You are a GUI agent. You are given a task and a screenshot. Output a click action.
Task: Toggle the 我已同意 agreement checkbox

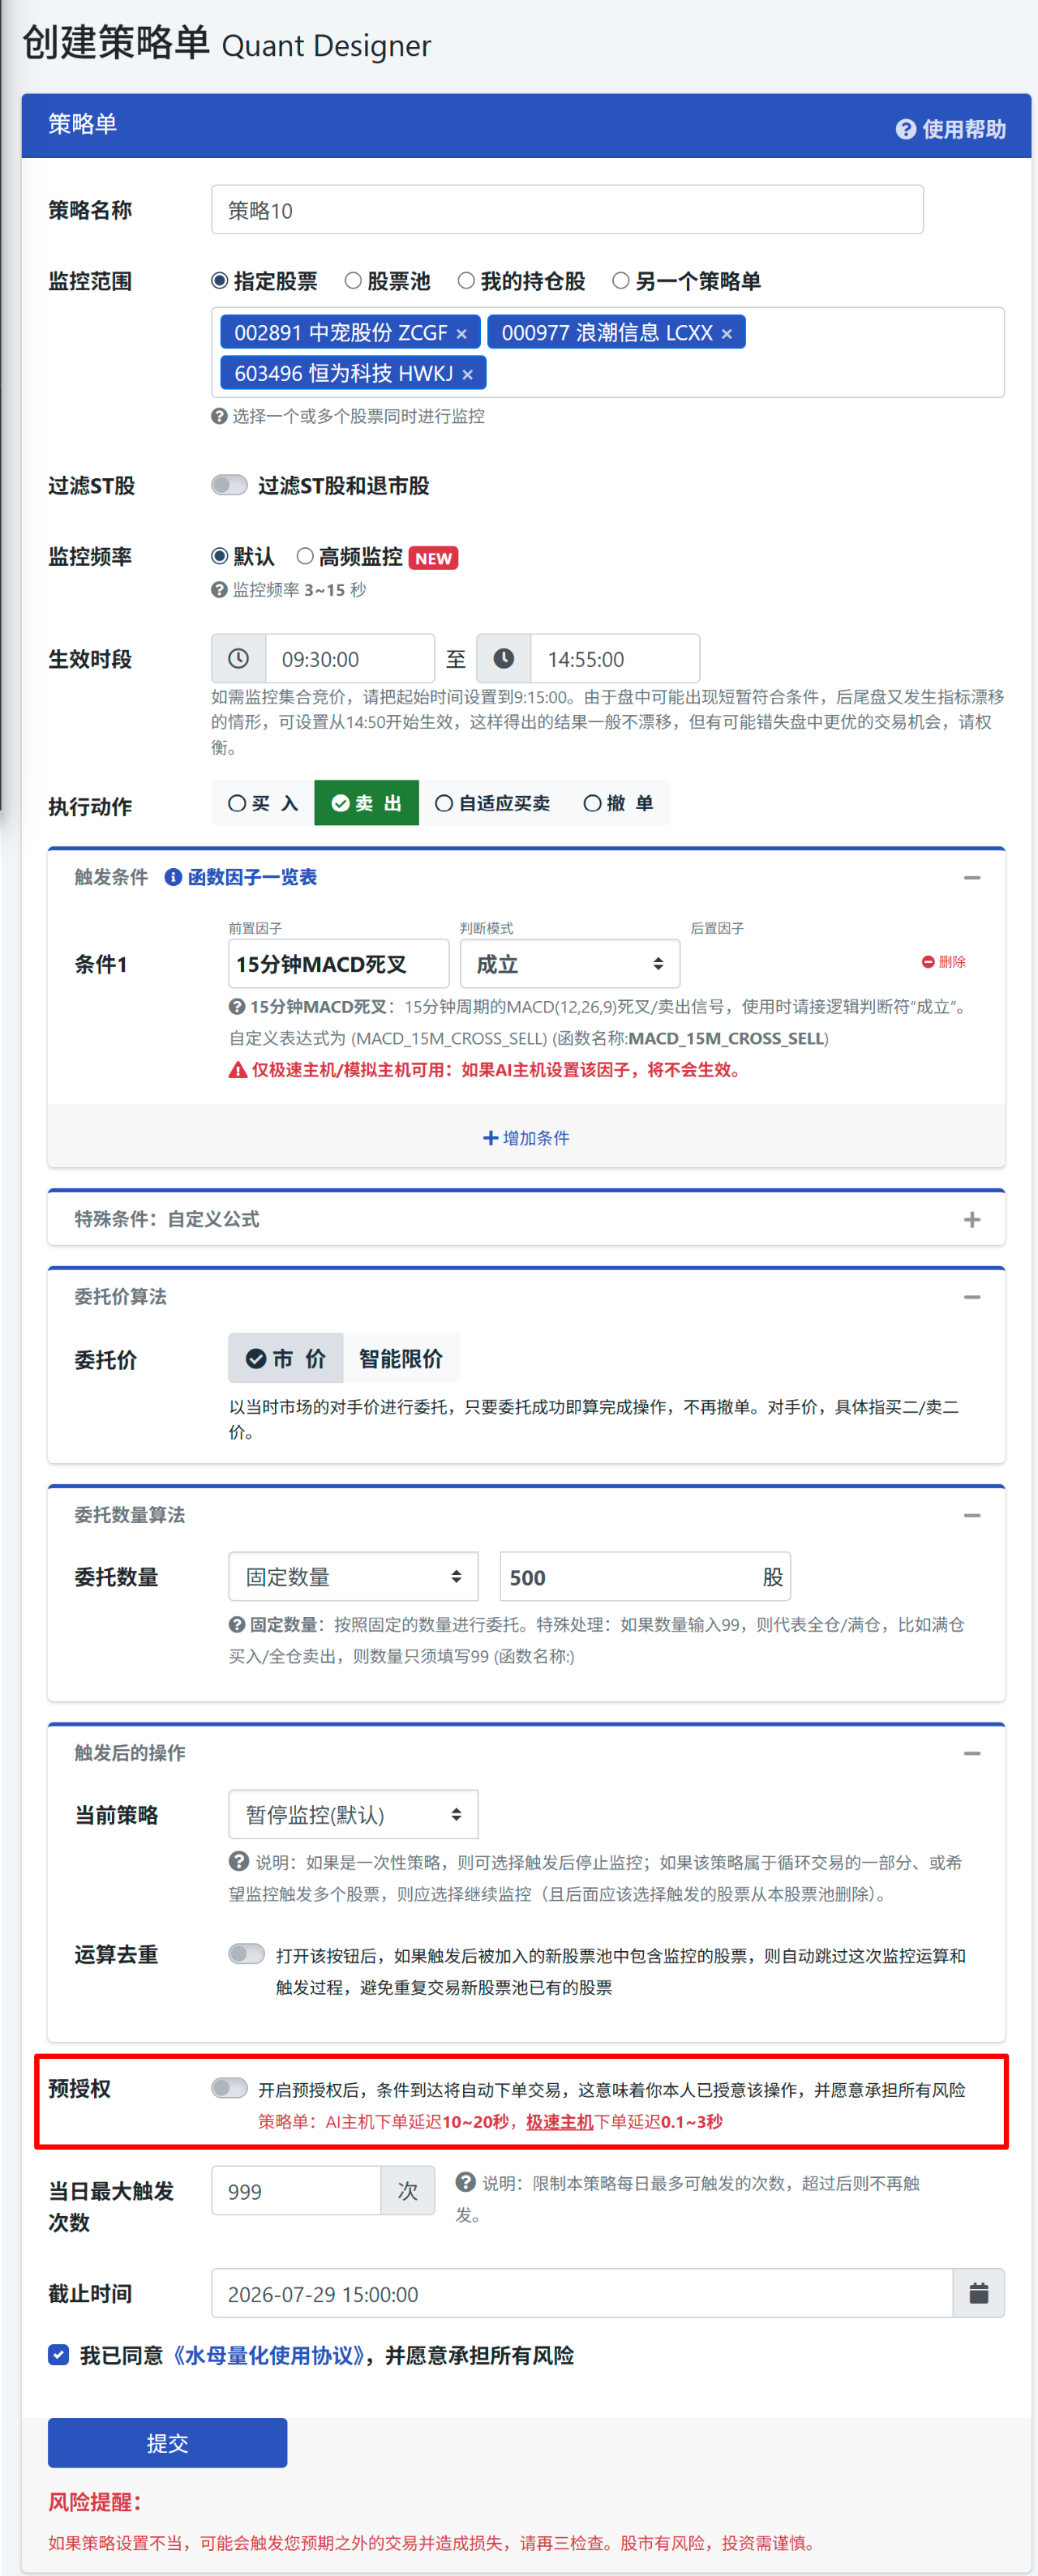pyautogui.click(x=59, y=2355)
